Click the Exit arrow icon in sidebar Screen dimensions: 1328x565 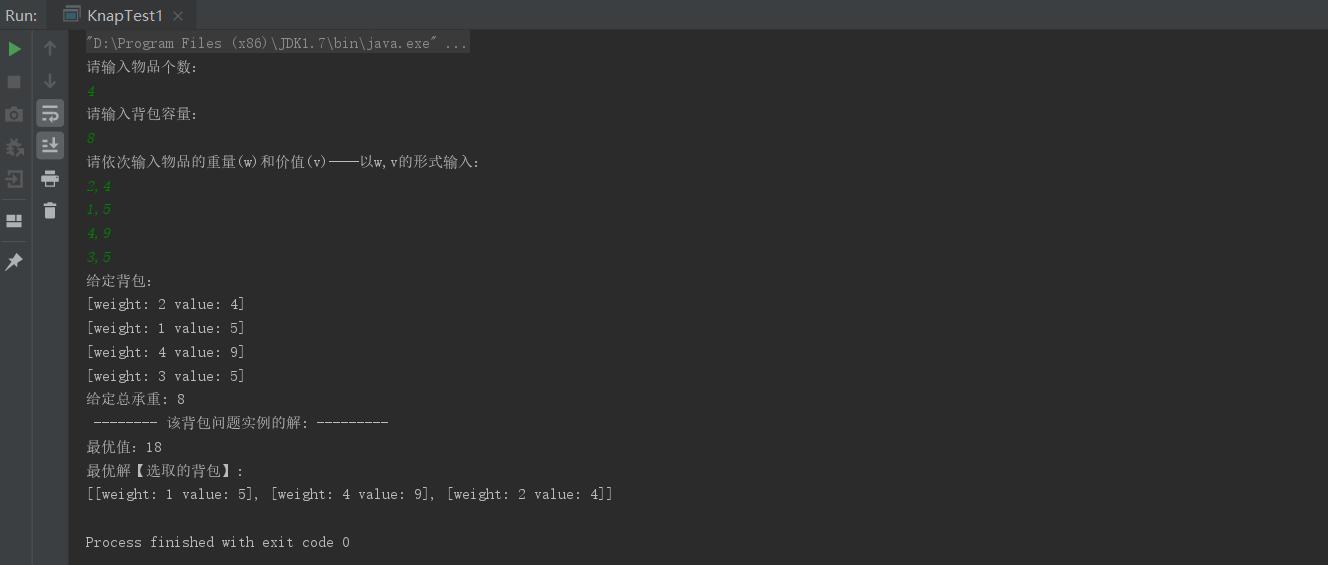(x=14, y=179)
